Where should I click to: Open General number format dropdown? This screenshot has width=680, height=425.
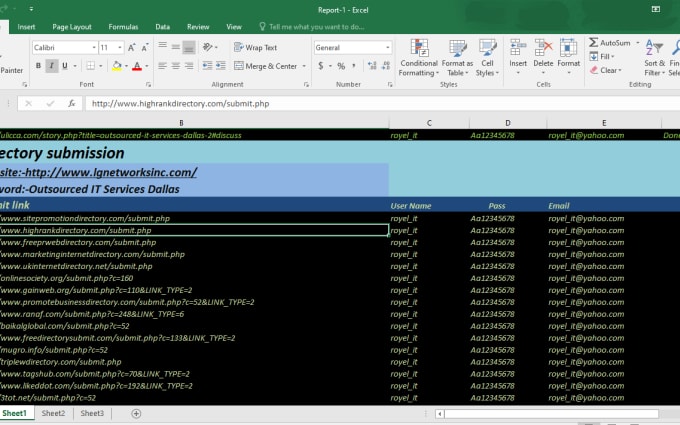coord(387,48)
